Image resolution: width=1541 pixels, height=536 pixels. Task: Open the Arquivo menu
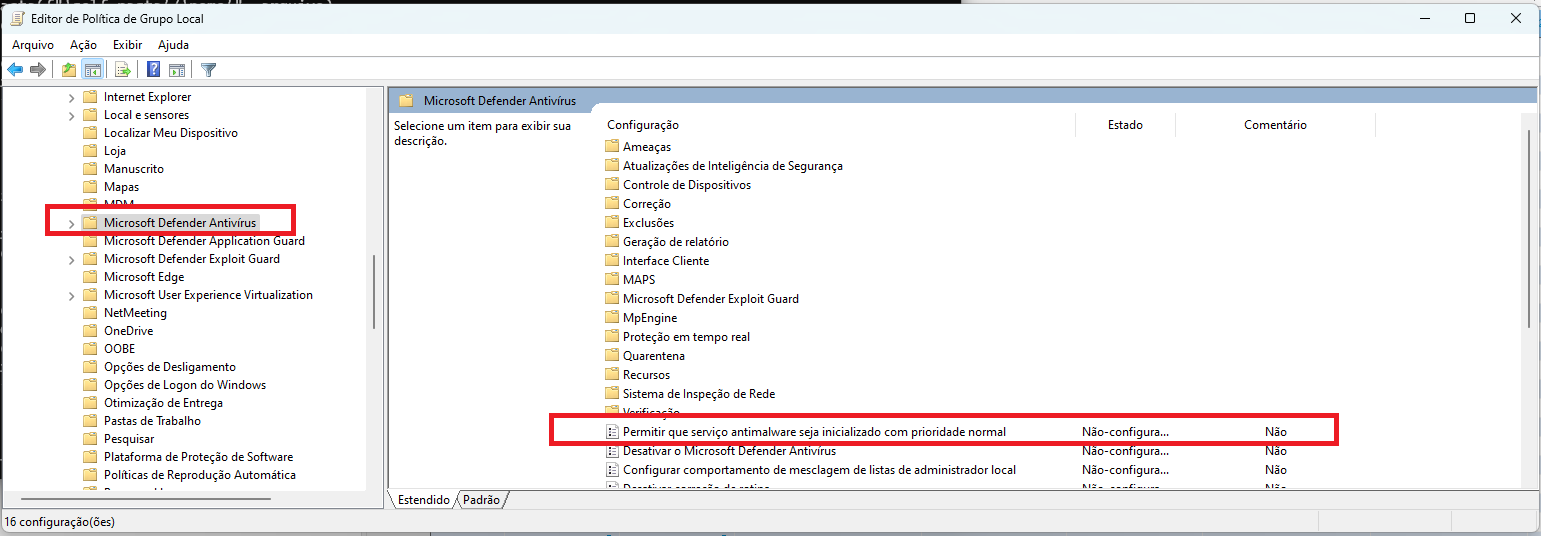coord(33,45)
